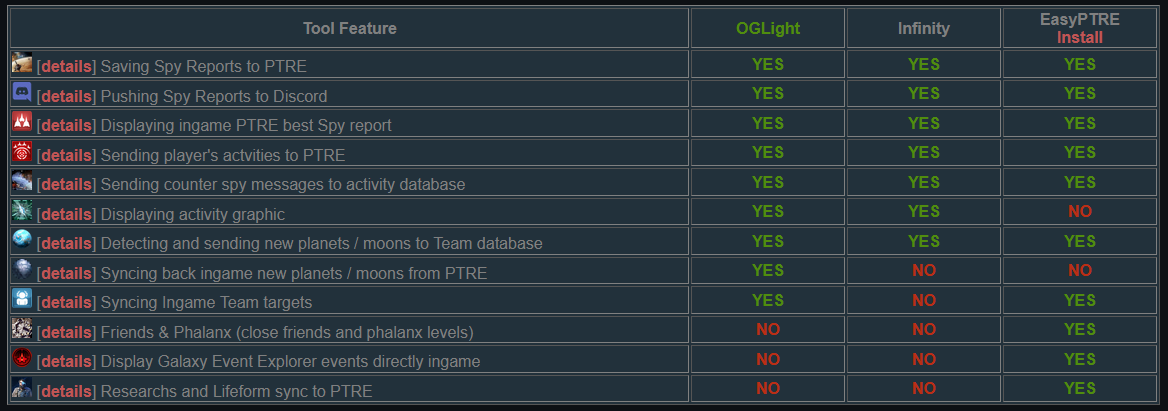
Task: Open details for Researches and Lifeform sync
Action: [66, 391]
